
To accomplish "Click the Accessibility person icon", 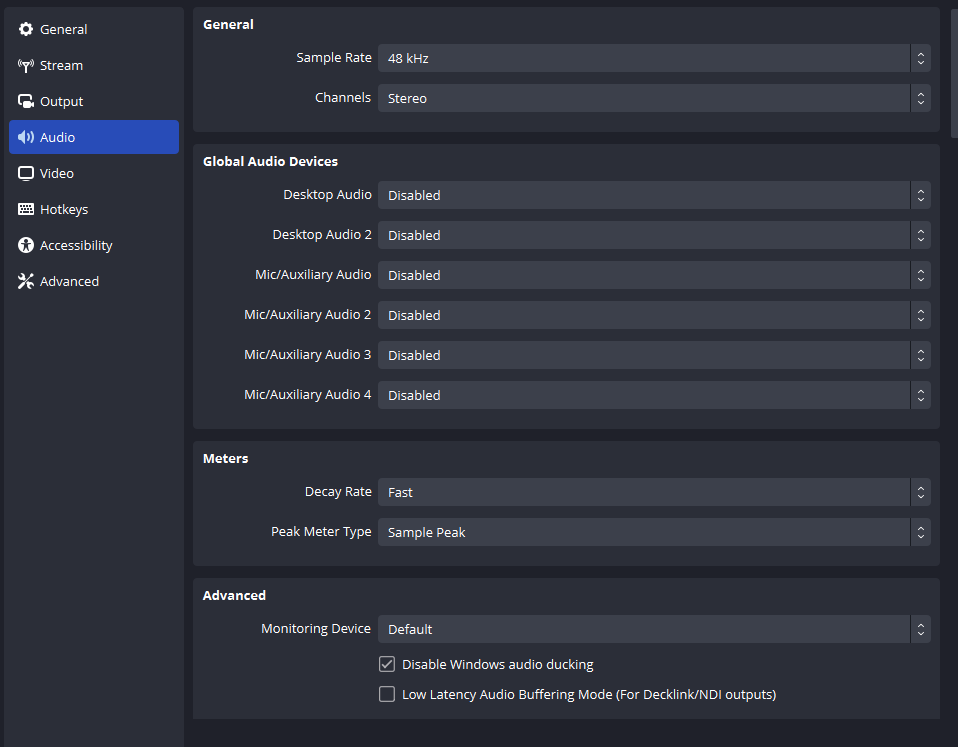I will [26, 246].
